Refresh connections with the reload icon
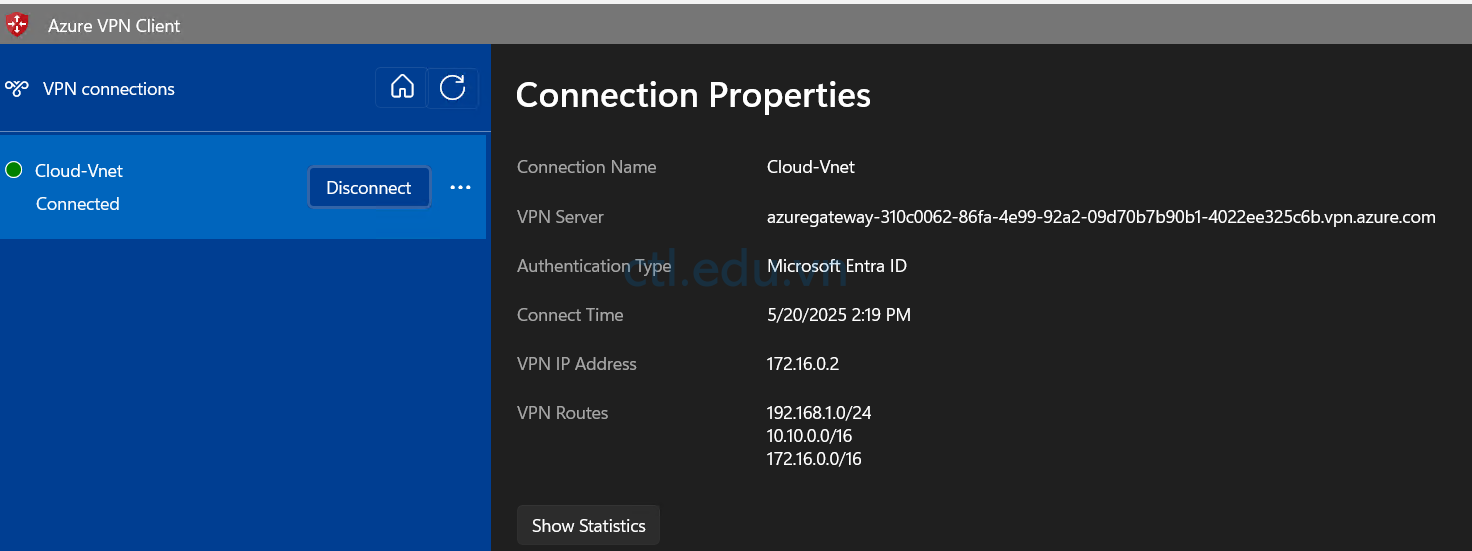 pos(453,88)
